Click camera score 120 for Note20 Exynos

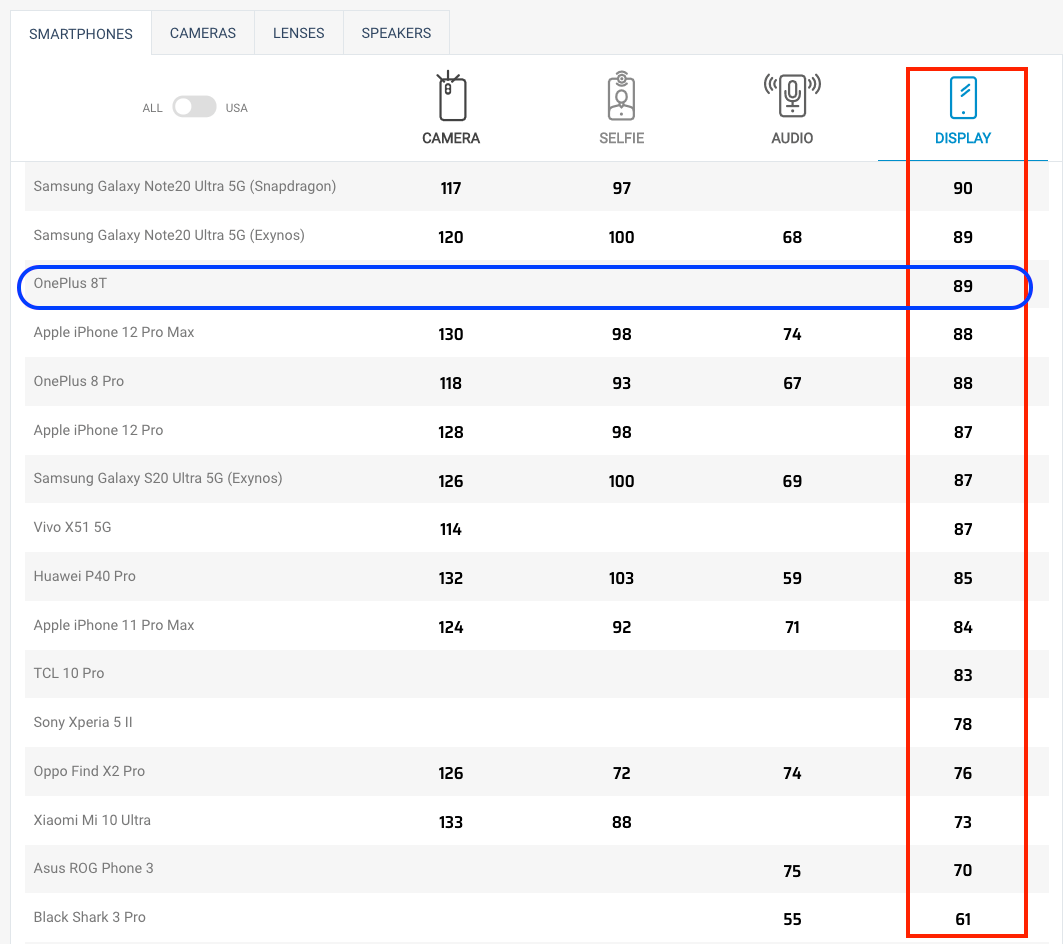tap(451, 237)
